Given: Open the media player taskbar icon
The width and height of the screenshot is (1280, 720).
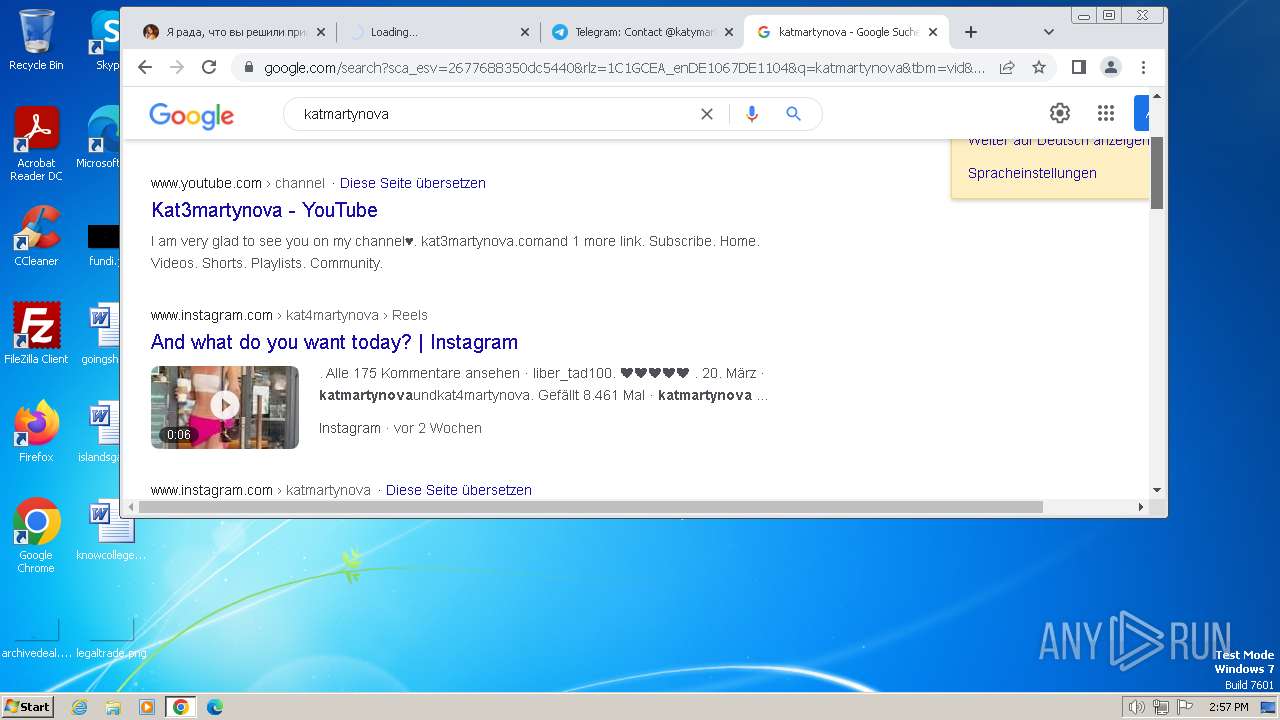Looking at the screenshot, I should tap(147, 707).
